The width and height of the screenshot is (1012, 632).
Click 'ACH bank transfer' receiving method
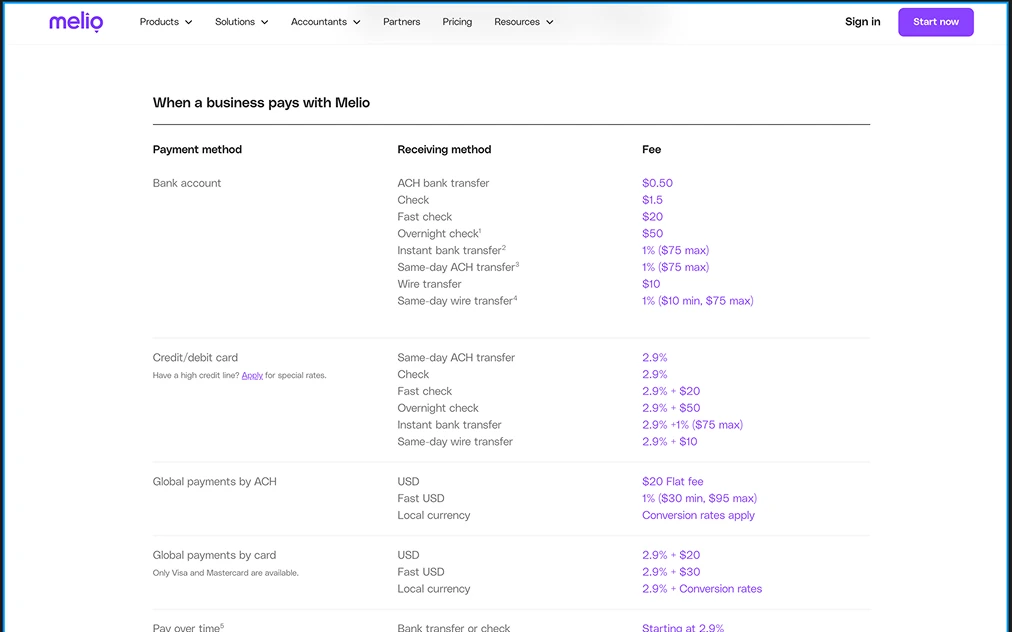pyautogui.click(x=443, y=183)
